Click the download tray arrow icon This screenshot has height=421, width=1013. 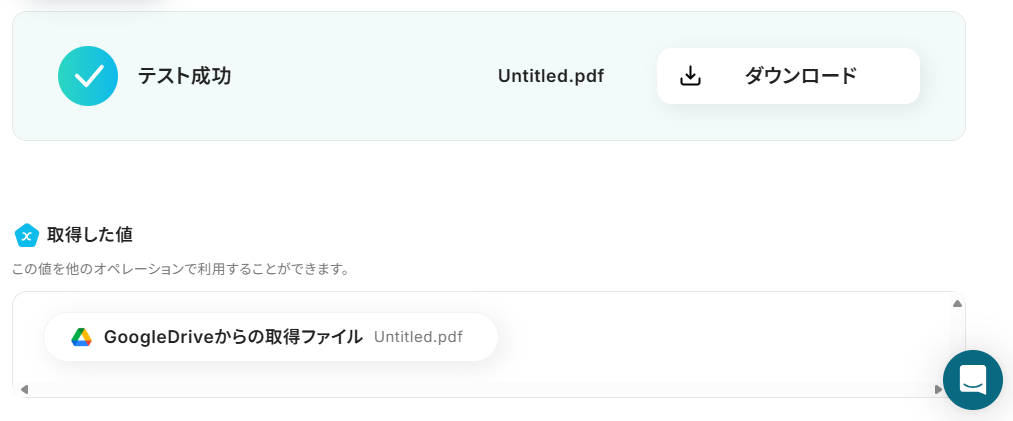[x=690, y=76]
